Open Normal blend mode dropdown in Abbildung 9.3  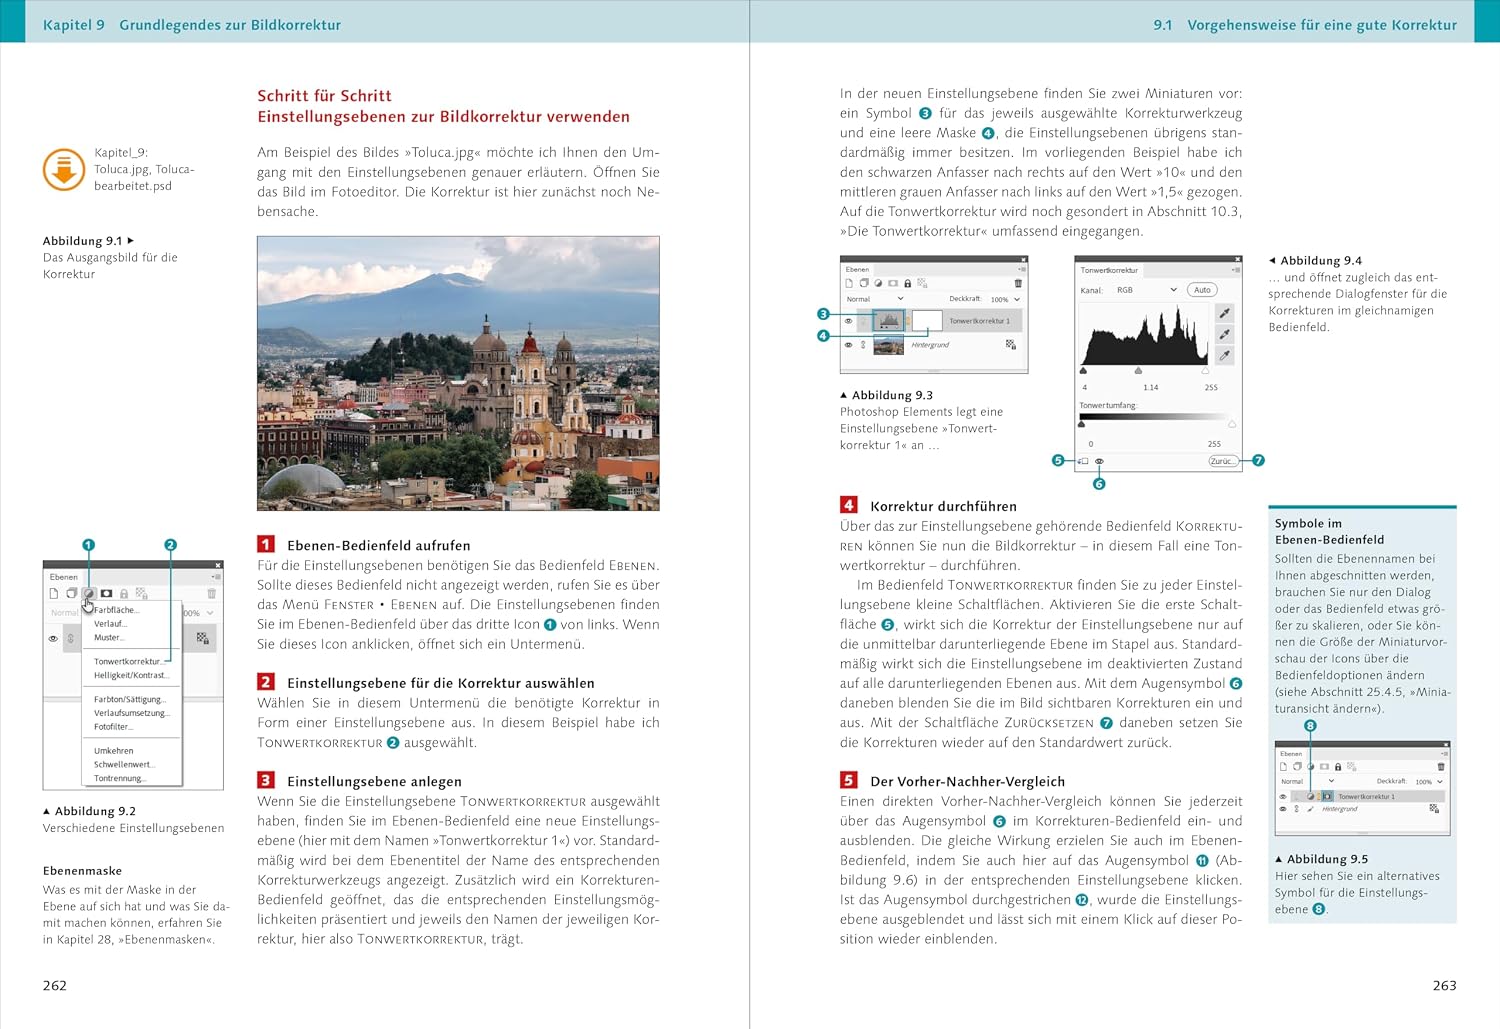875,299
